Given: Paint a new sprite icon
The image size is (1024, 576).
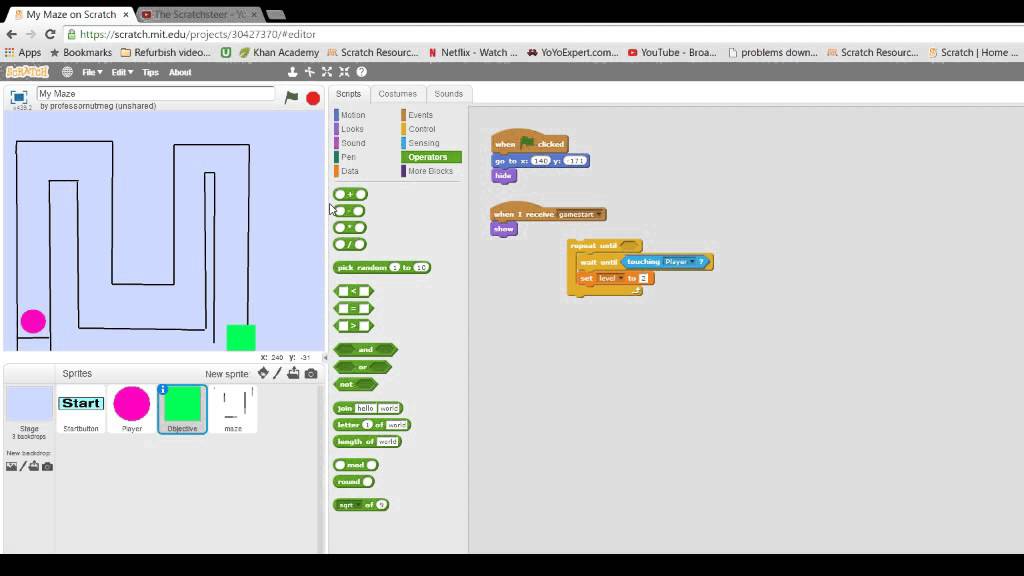Looking at the screenshot, I should (x=278, y=373).
